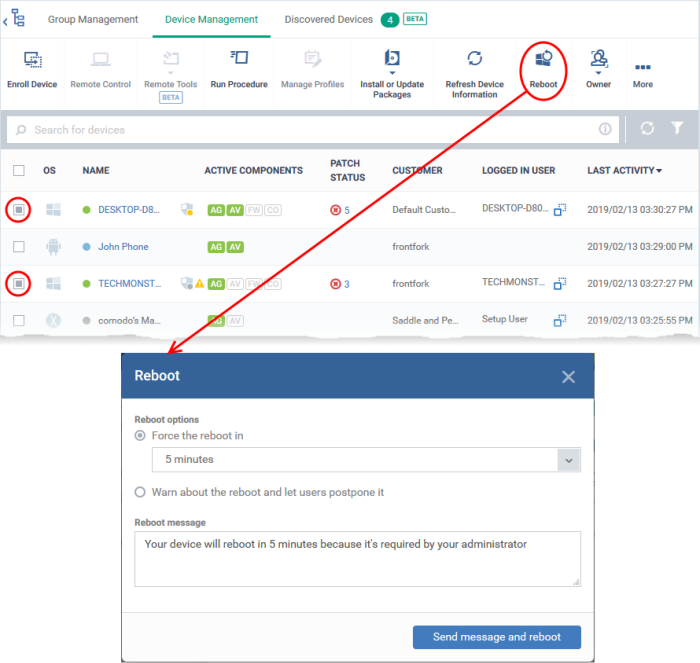Click the AG badge for John Phone
Viewport: 700px width, 663px height.
[216, 247]
